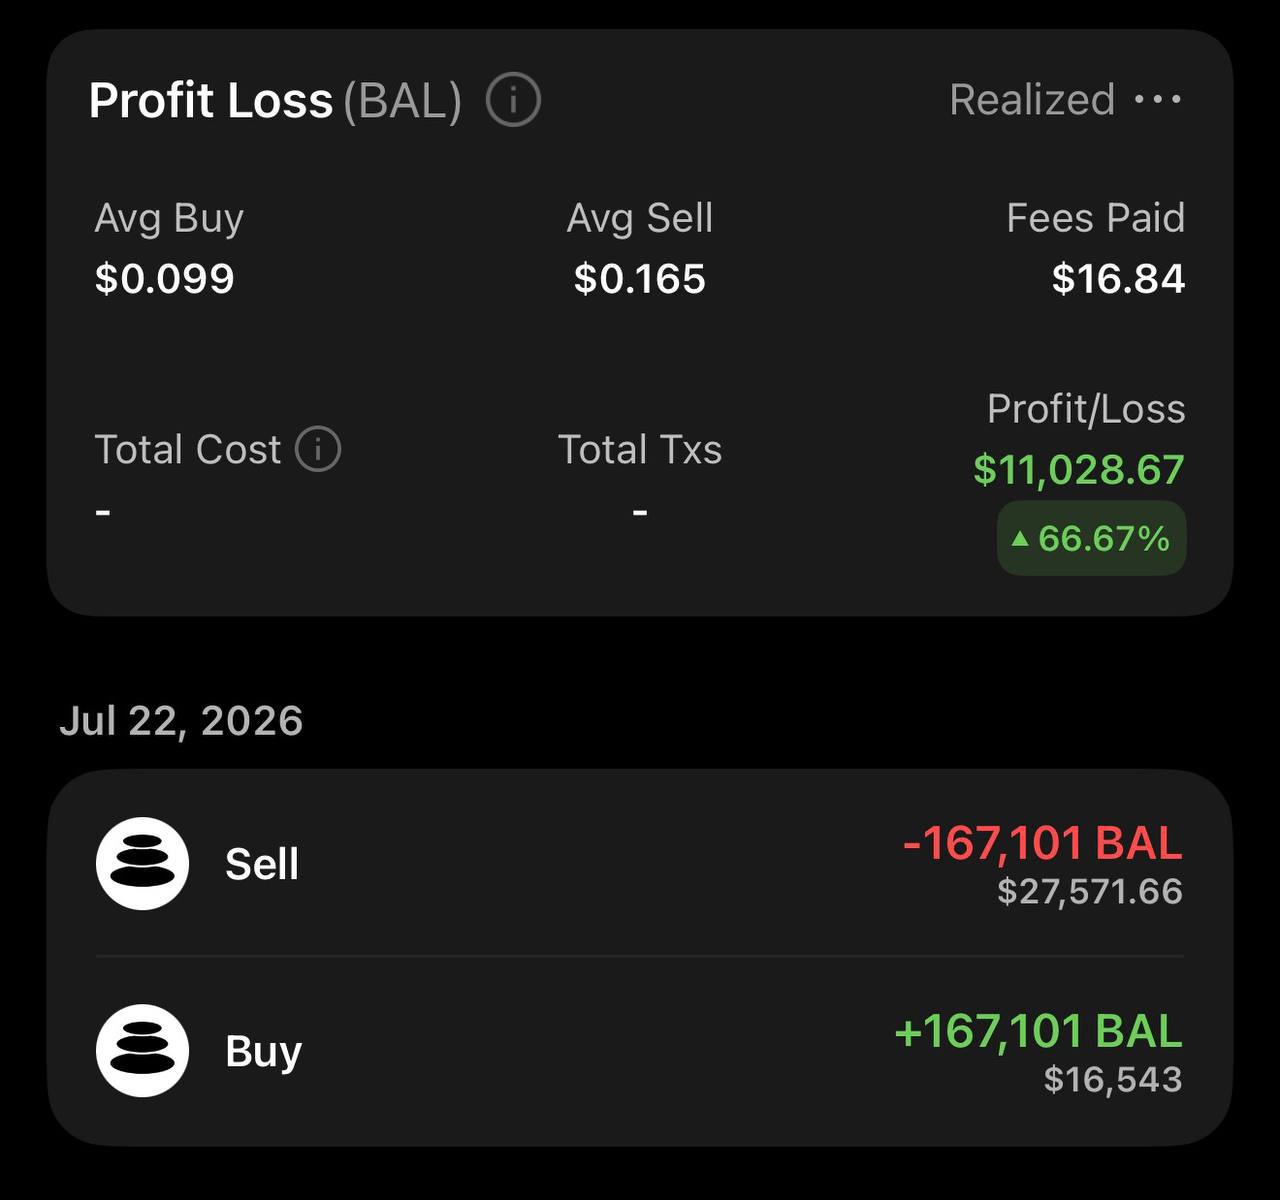Image resolution: width=1280 pixels, height=1200 pixels.
Task: Select the +167,101 BAL buy amount
Action: click(1038, 1030)
